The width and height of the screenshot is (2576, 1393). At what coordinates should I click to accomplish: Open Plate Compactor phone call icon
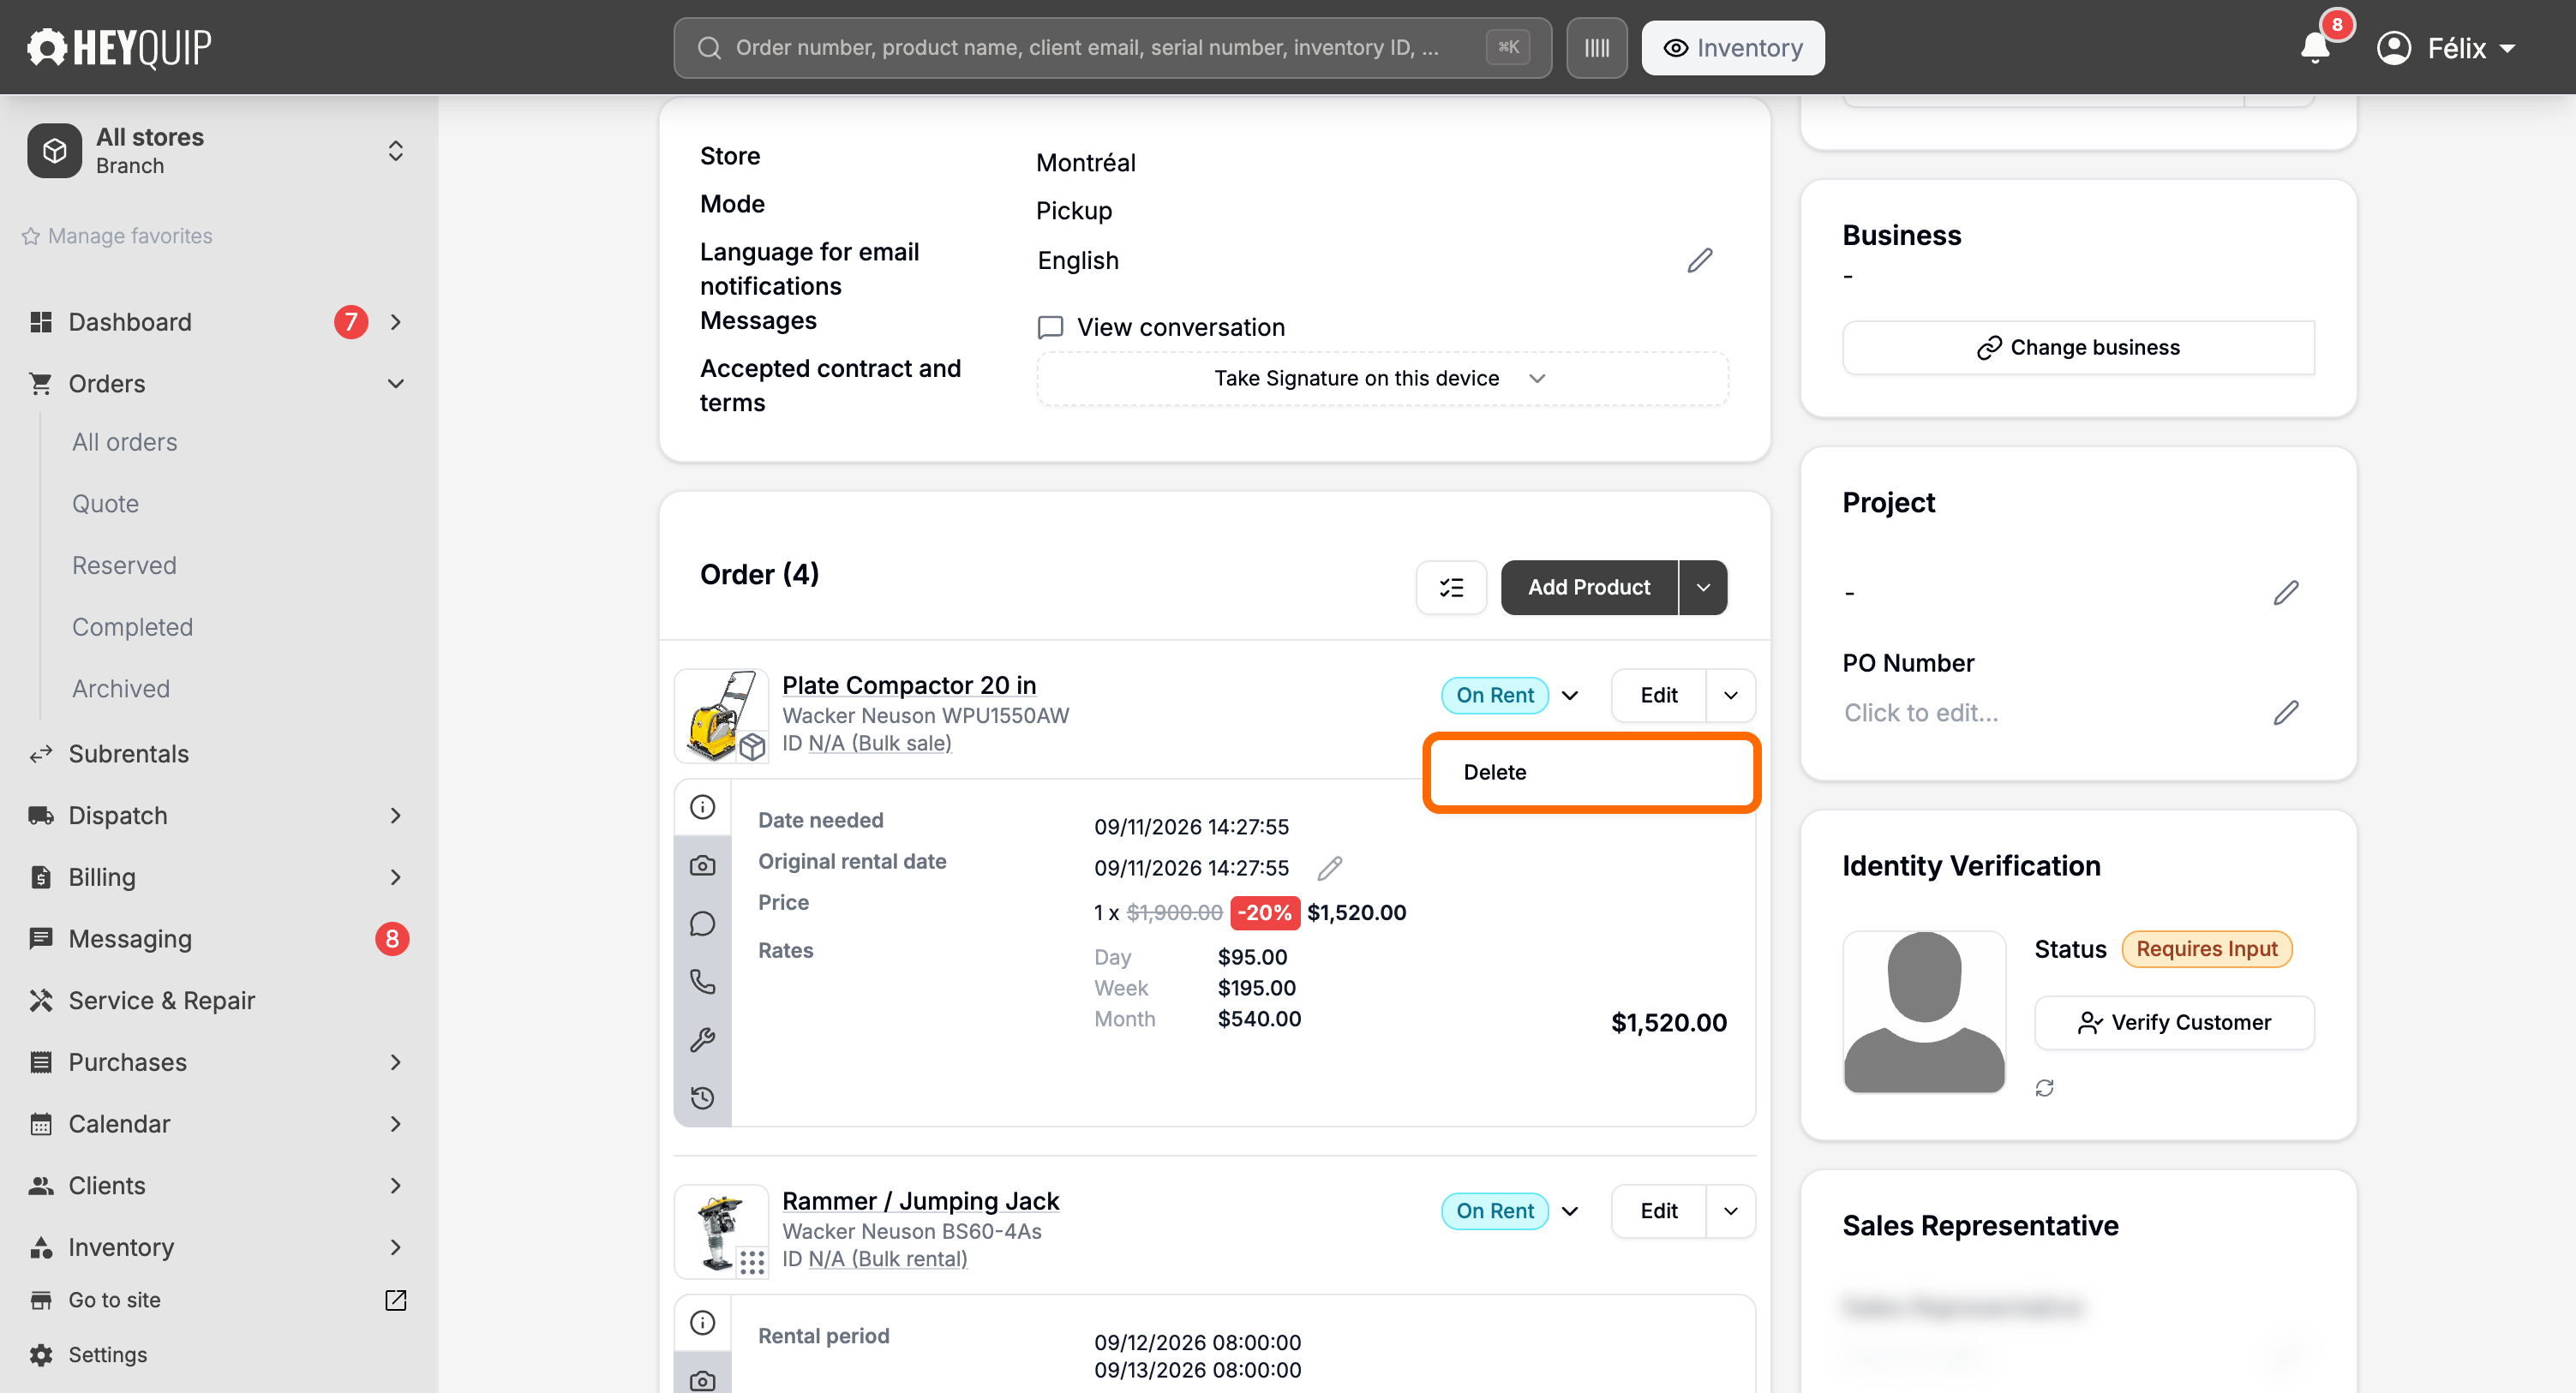703,981
